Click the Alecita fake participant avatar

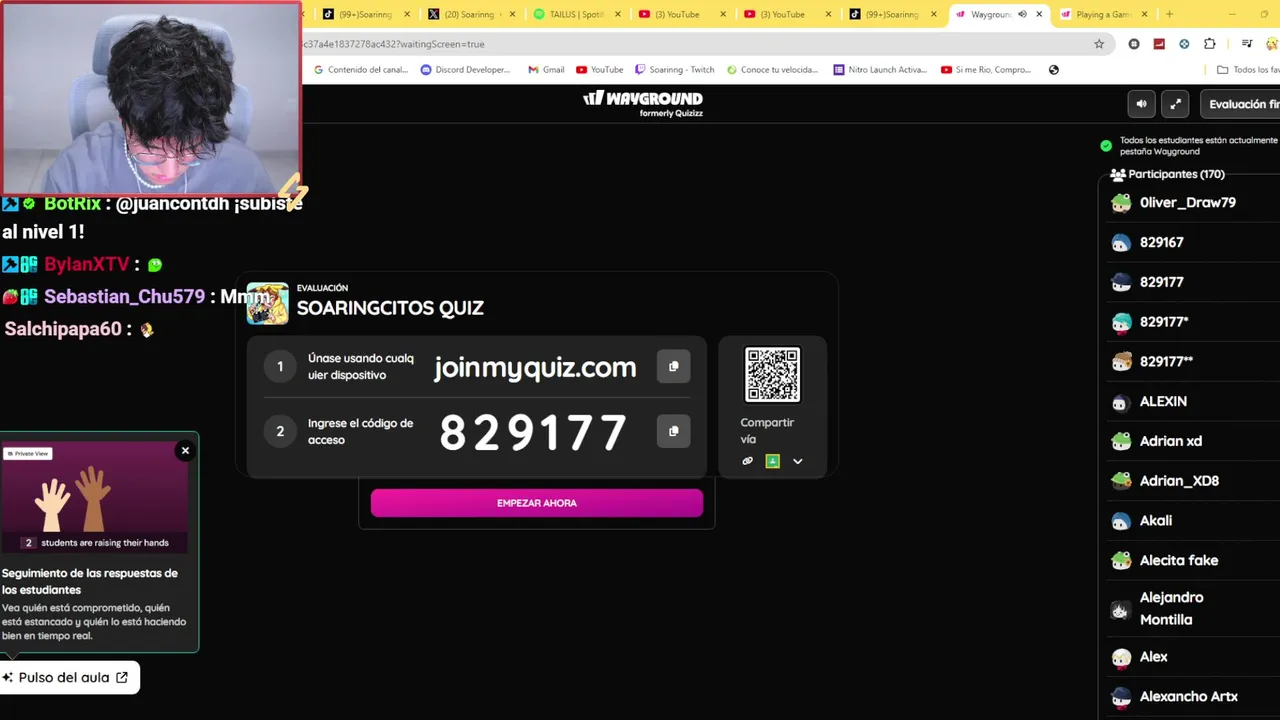[1121, 561]
